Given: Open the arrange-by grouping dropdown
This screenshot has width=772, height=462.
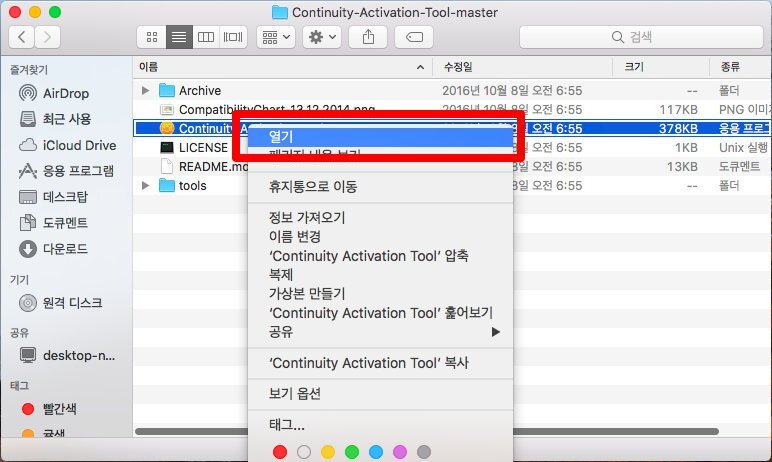Looking at the screenshot, I should pyautogui.click(x=276, y=37).
